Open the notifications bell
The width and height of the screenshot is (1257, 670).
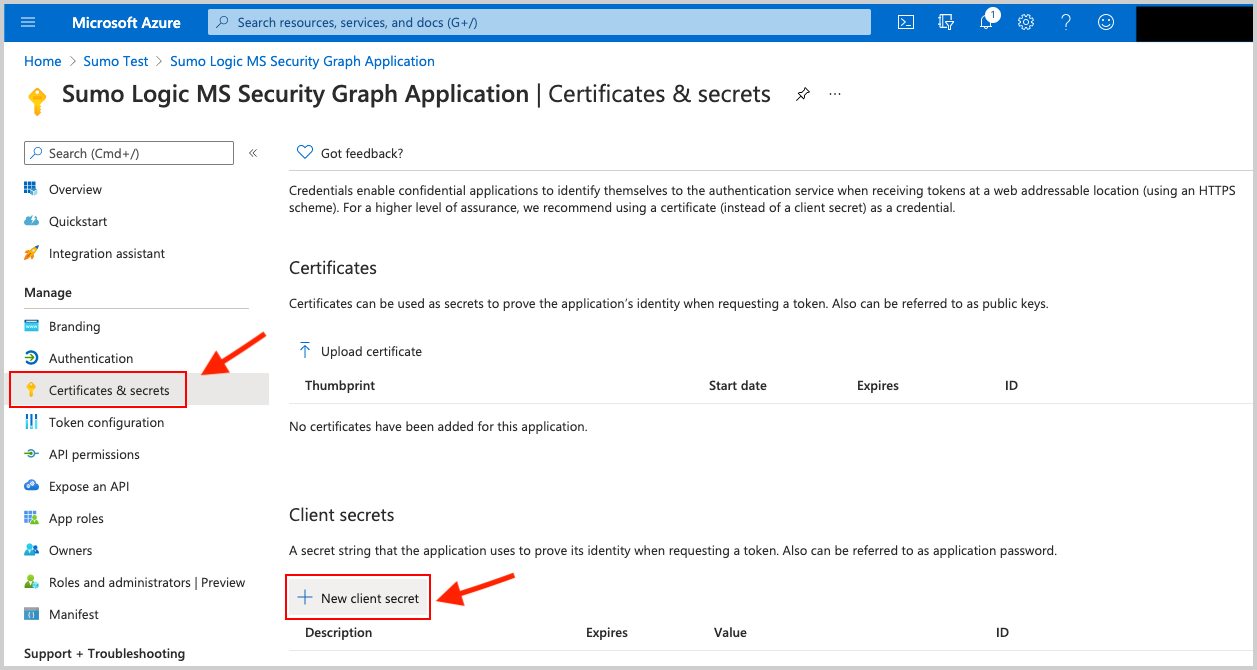[985, 21]
